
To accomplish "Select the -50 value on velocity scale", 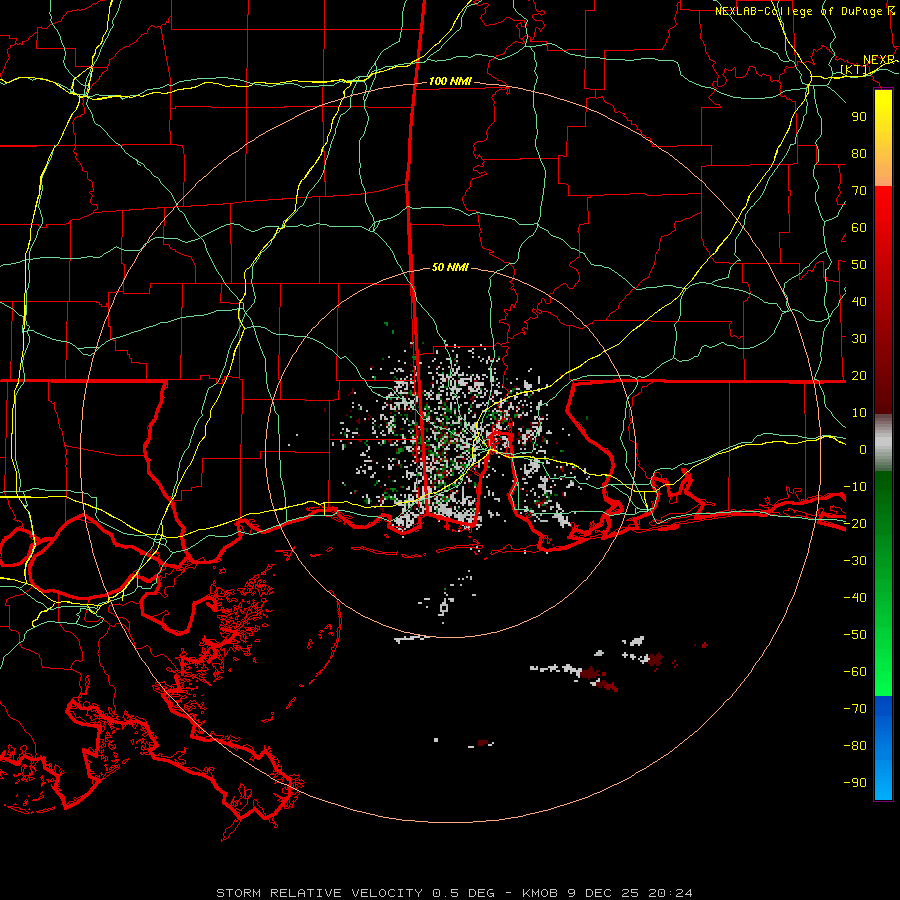I will (855, 635).
